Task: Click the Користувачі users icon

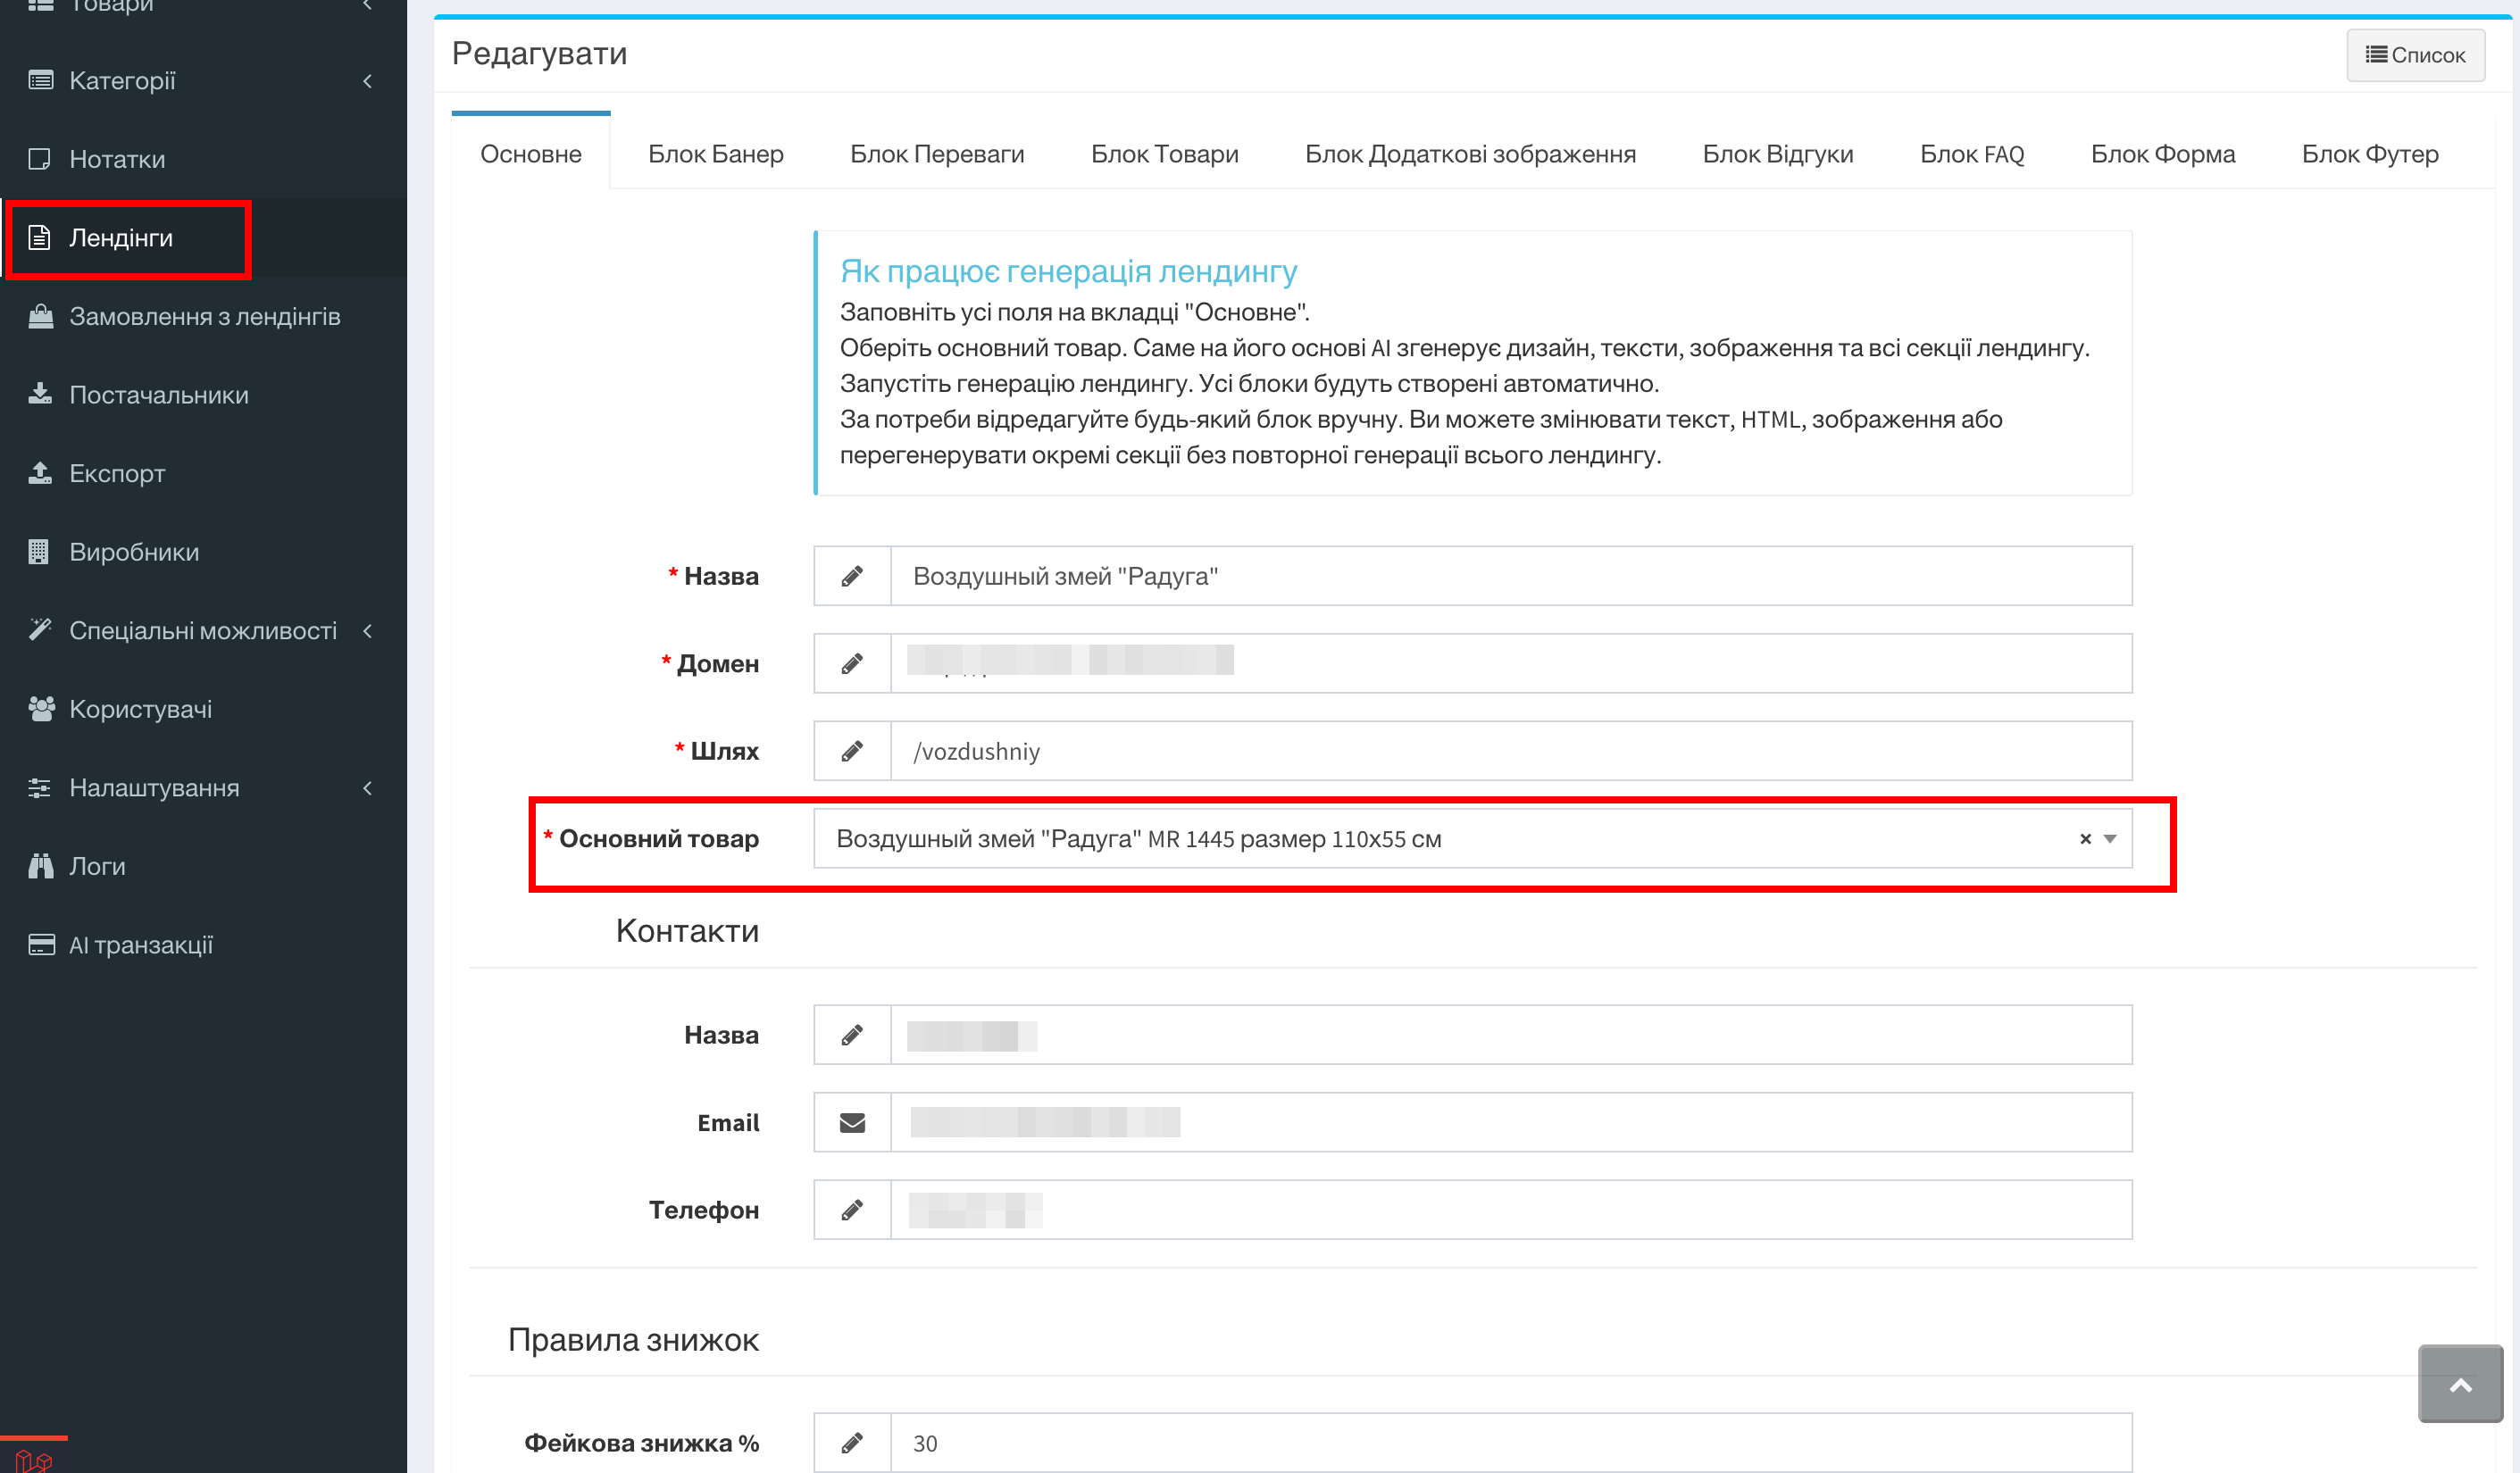Action: pos(40,709)
